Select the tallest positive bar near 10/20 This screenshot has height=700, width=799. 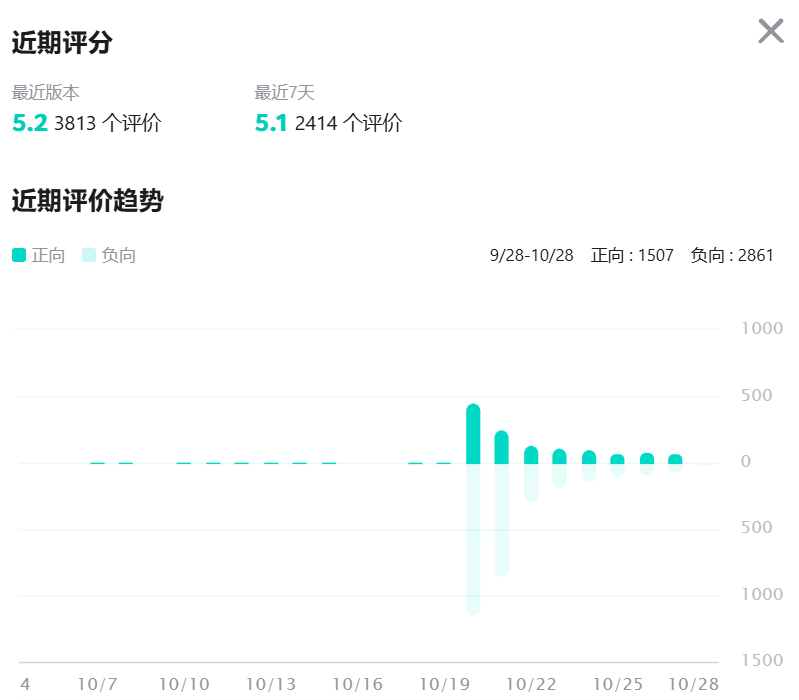tap(473, 434)
